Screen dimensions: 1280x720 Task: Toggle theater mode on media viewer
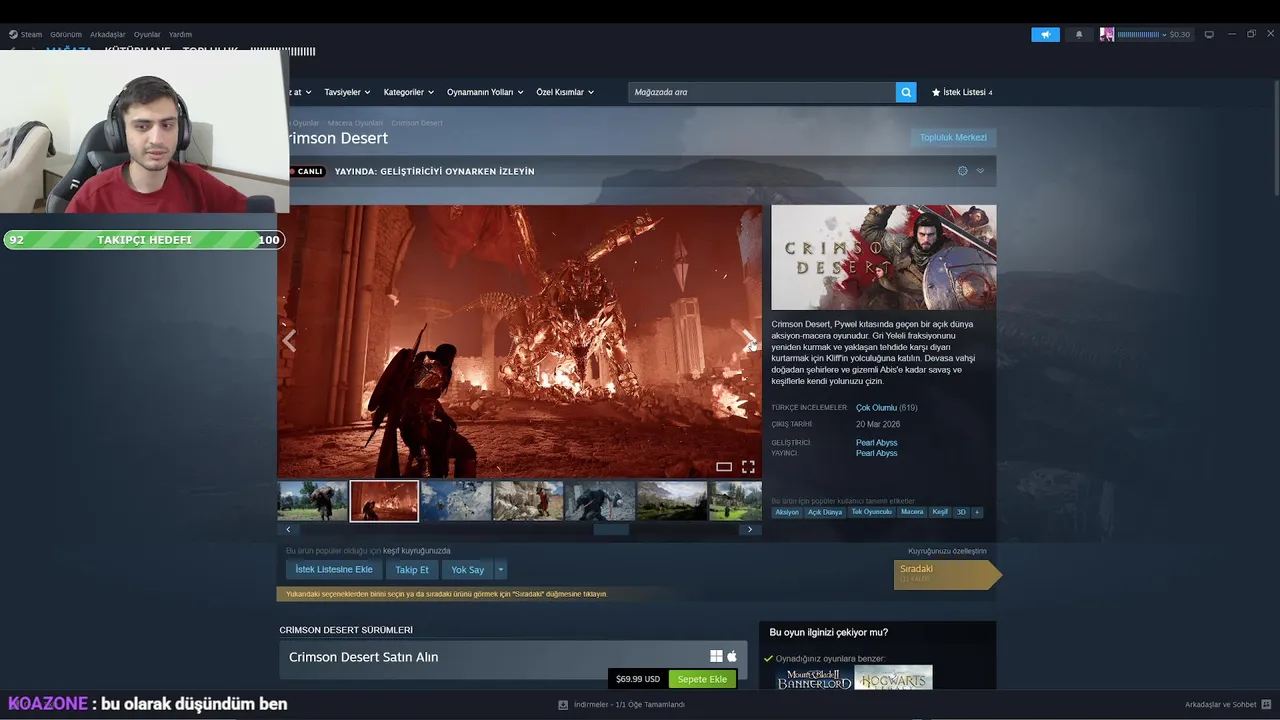pos(724,467)
